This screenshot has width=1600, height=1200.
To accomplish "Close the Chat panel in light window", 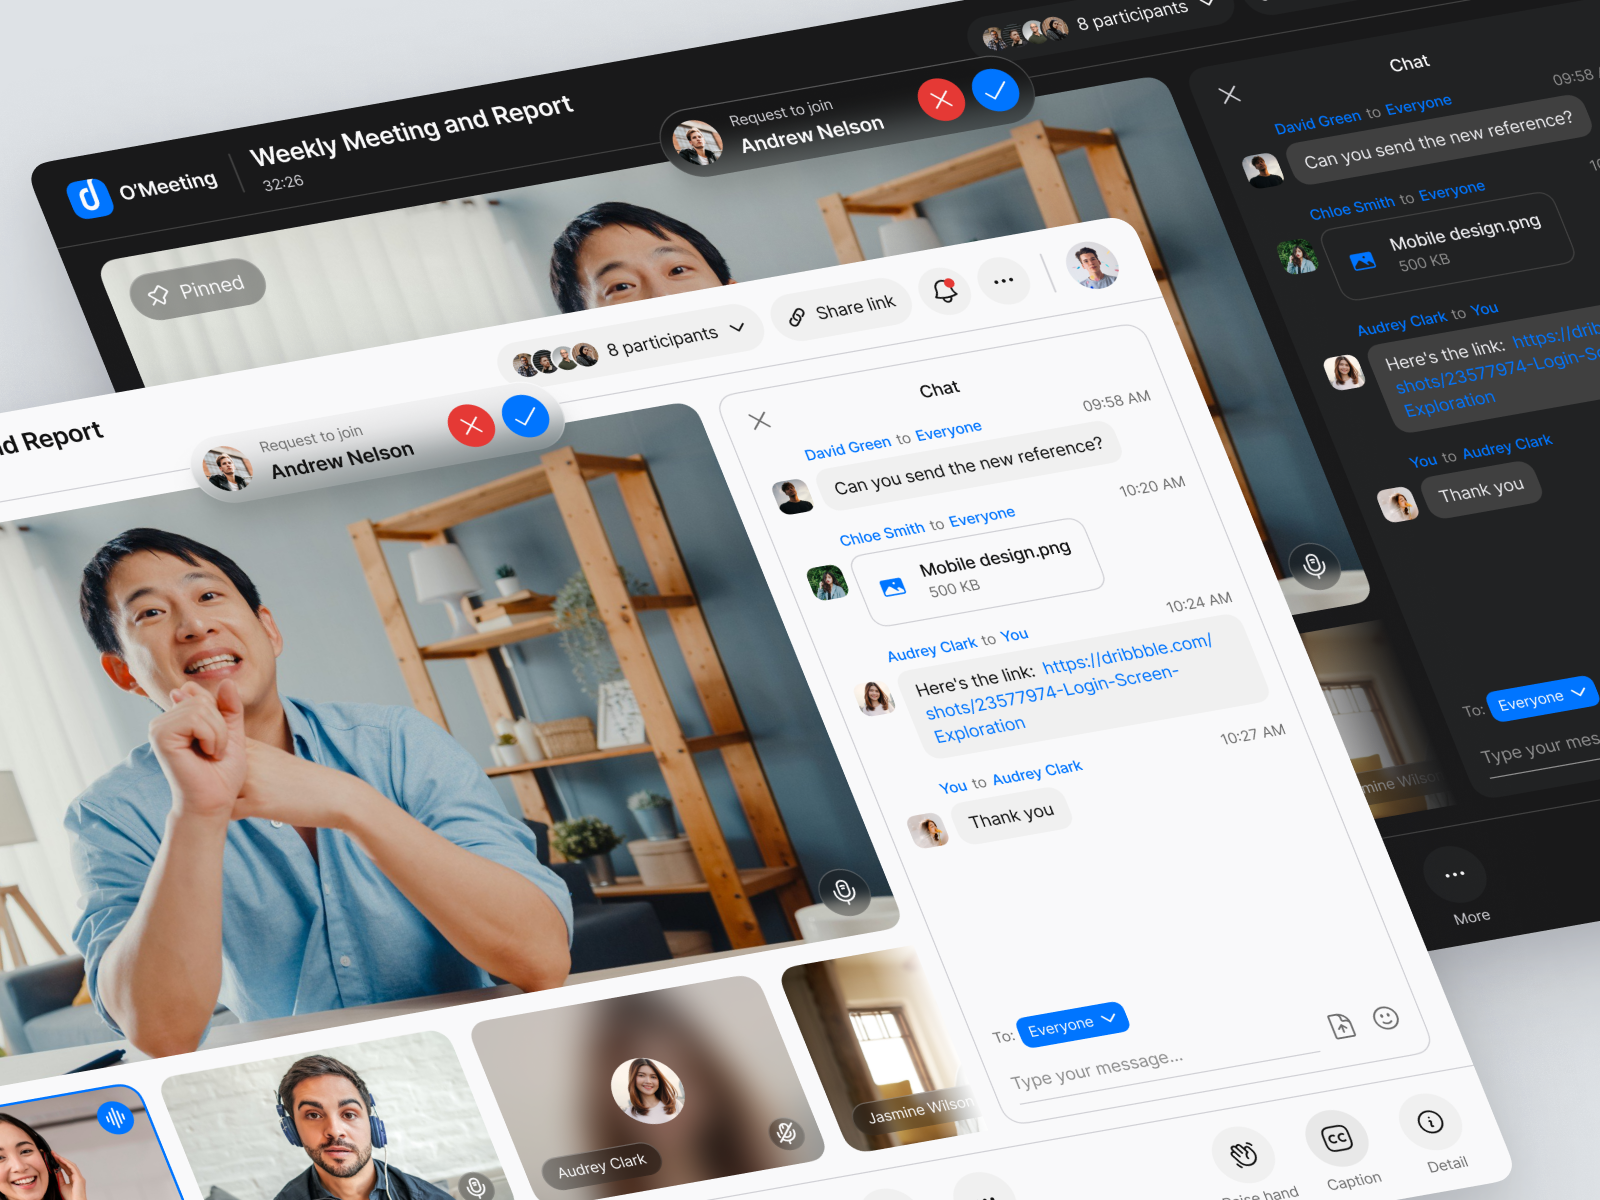I will tap(760, 421).
